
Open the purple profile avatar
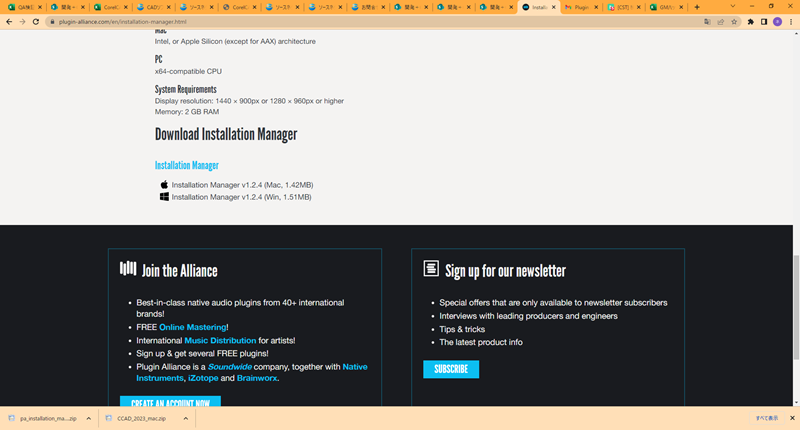777,22
